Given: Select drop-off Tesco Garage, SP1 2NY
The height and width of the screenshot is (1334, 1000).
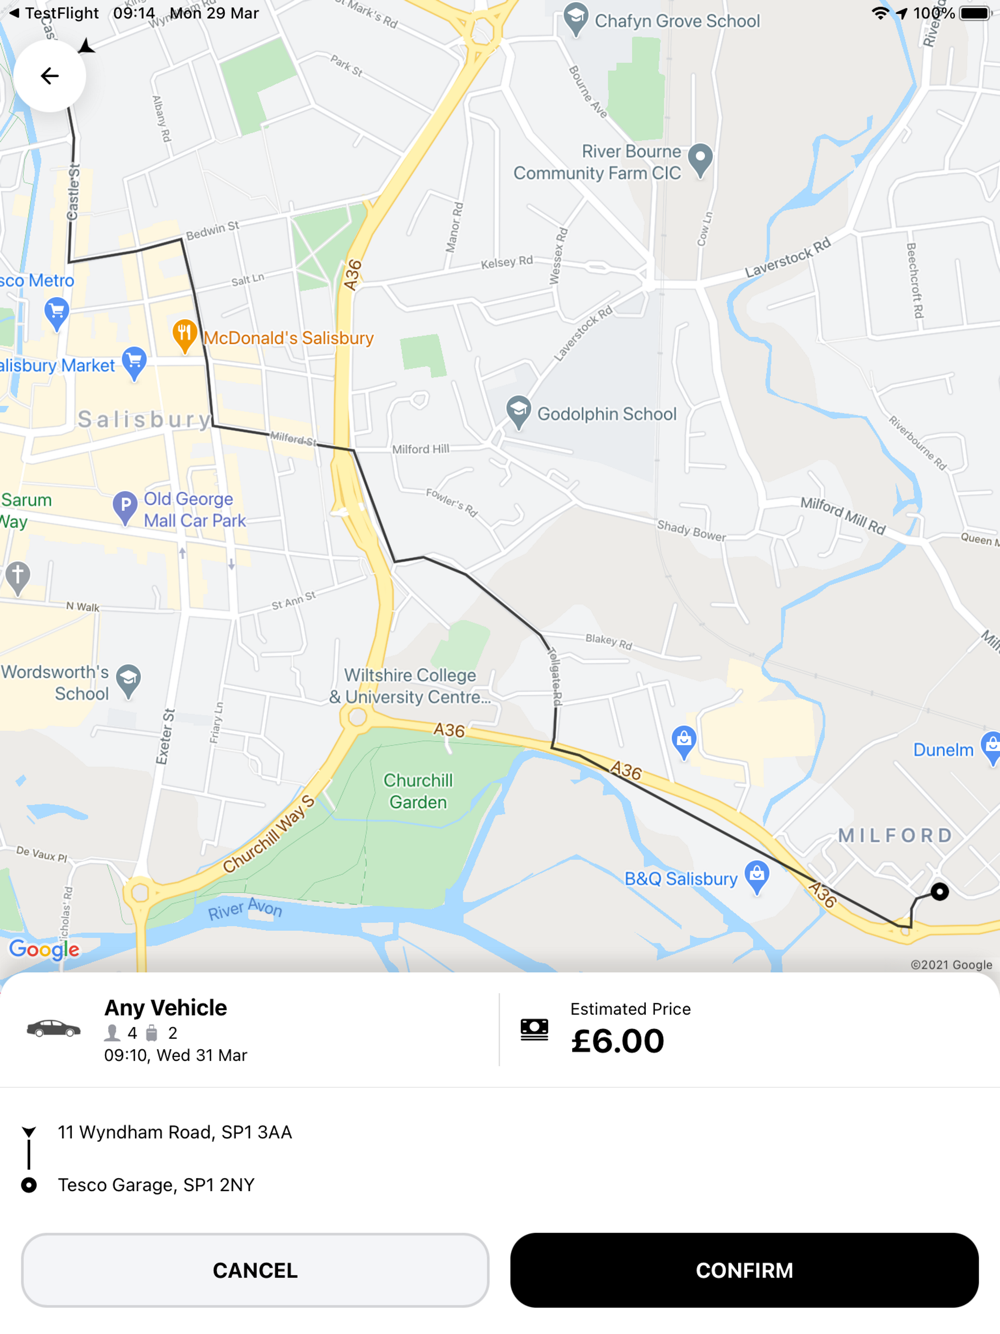Looking at the screenshot, I should pos(156,1185).
